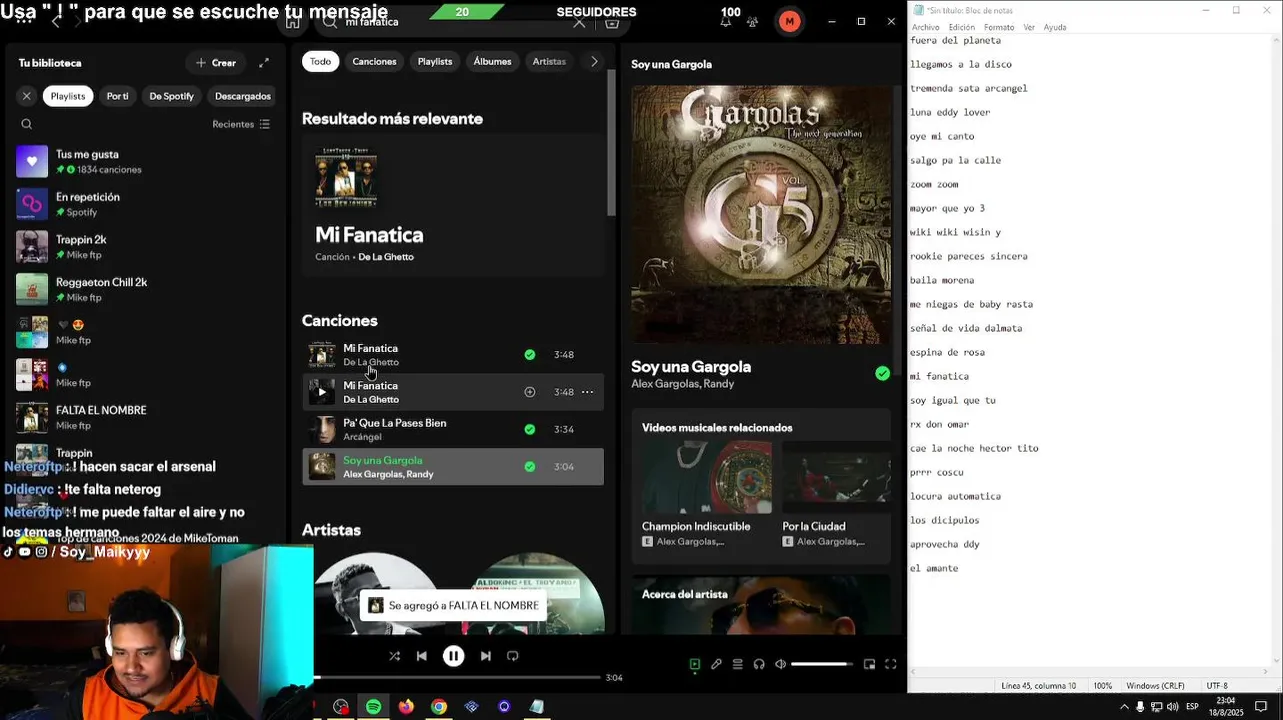Toggle the Now Playing view icon
Image resolution: width=1283 pixels, height=720 pixels.
point(695,664)
